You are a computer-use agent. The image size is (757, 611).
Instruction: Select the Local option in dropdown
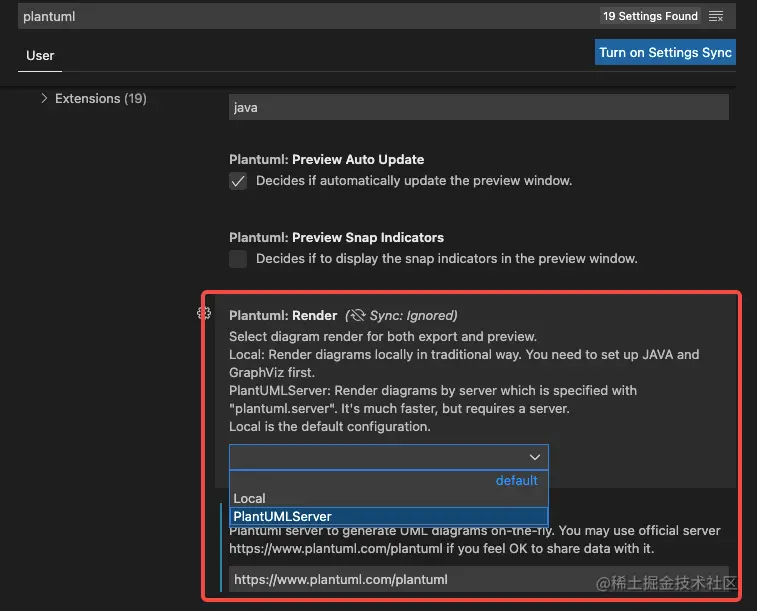point(389,498)
